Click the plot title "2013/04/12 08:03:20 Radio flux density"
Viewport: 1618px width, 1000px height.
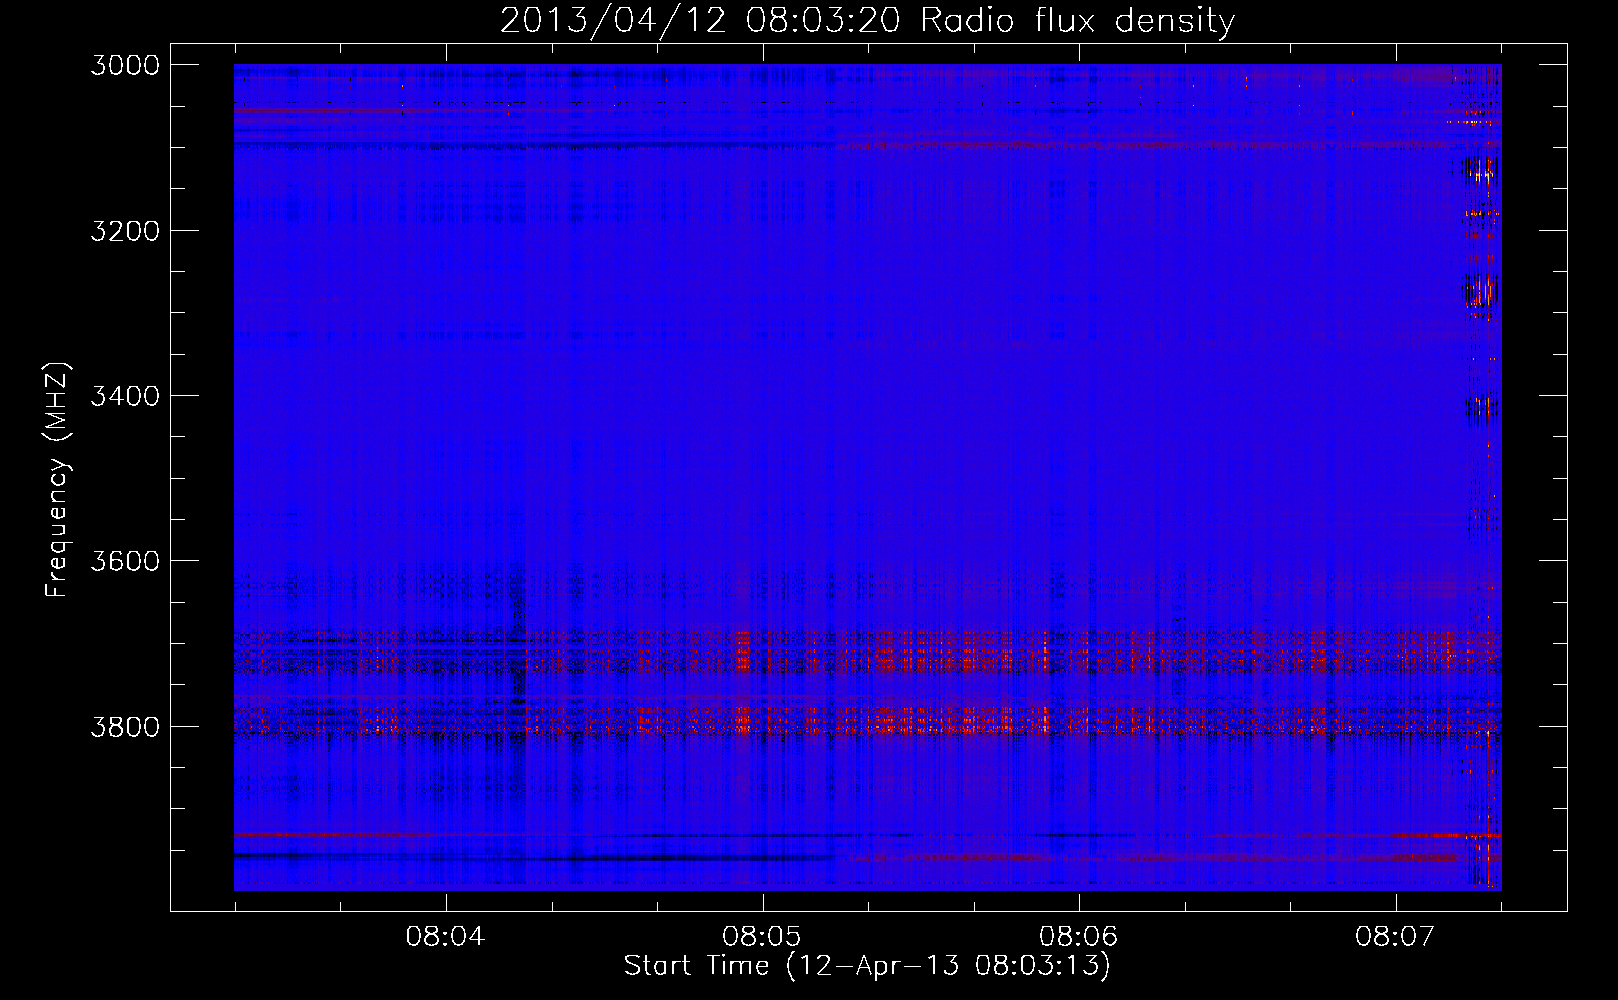point(867,21)
